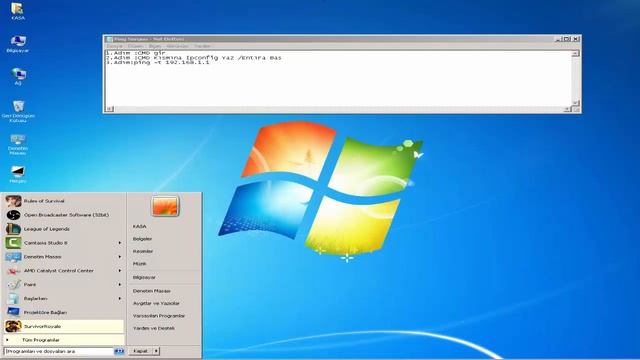Open the KASA folder icon on desktop
Screen dimensions: 640x360
point(18,11)
